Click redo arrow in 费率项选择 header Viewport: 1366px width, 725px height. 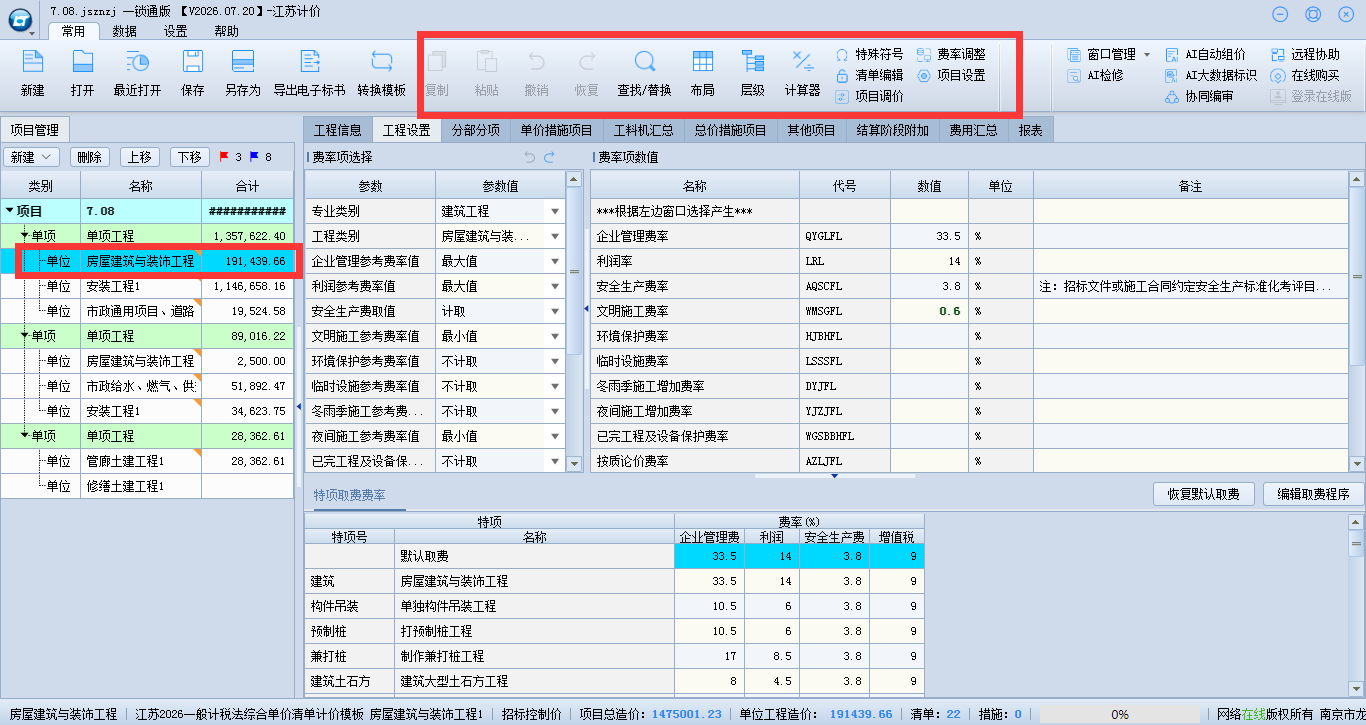[x=549, y=157]
